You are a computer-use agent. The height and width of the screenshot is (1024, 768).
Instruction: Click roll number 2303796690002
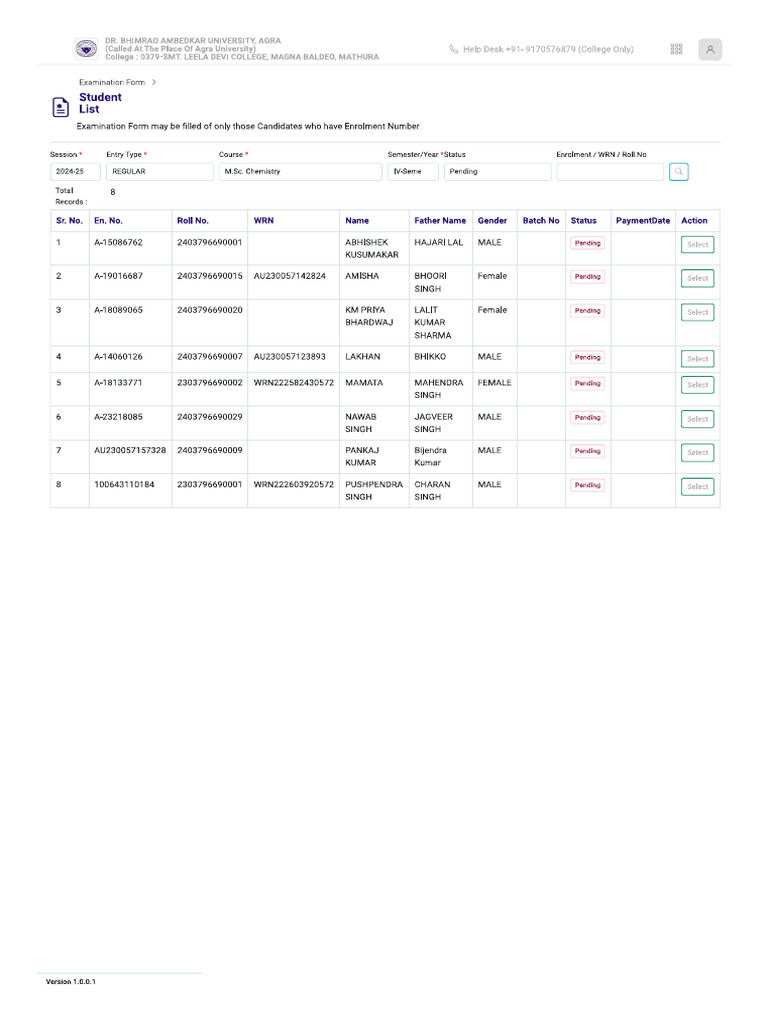(210, 383)
